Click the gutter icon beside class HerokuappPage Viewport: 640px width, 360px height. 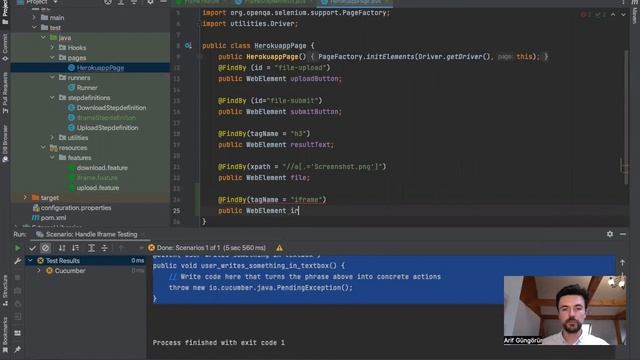[x=188, y=46]
